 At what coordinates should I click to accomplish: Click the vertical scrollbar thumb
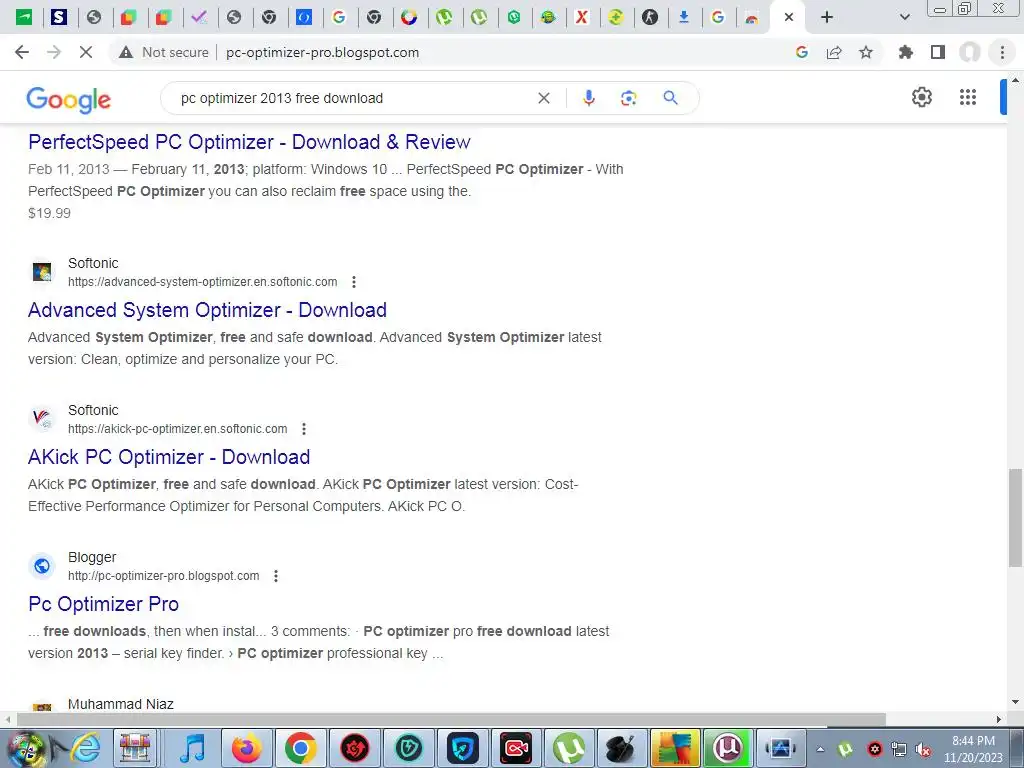tap(1015, 518)
